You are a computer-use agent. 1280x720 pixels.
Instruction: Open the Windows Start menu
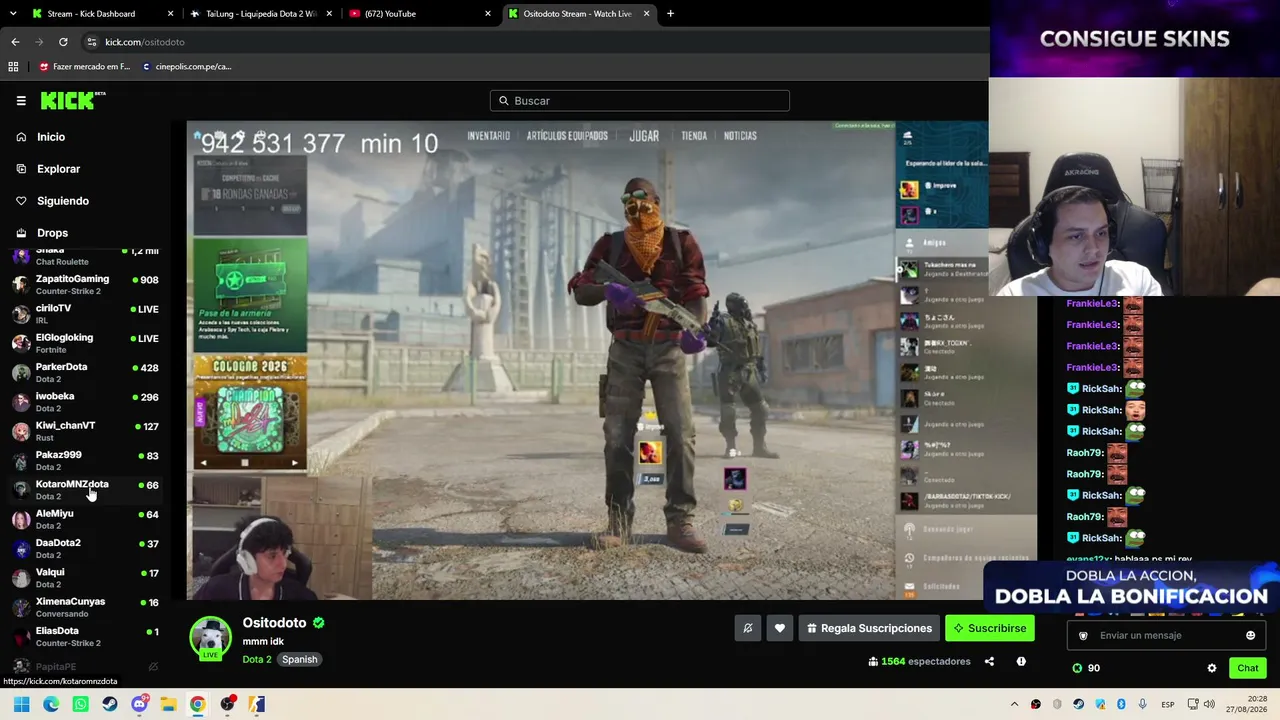[21, 704]
